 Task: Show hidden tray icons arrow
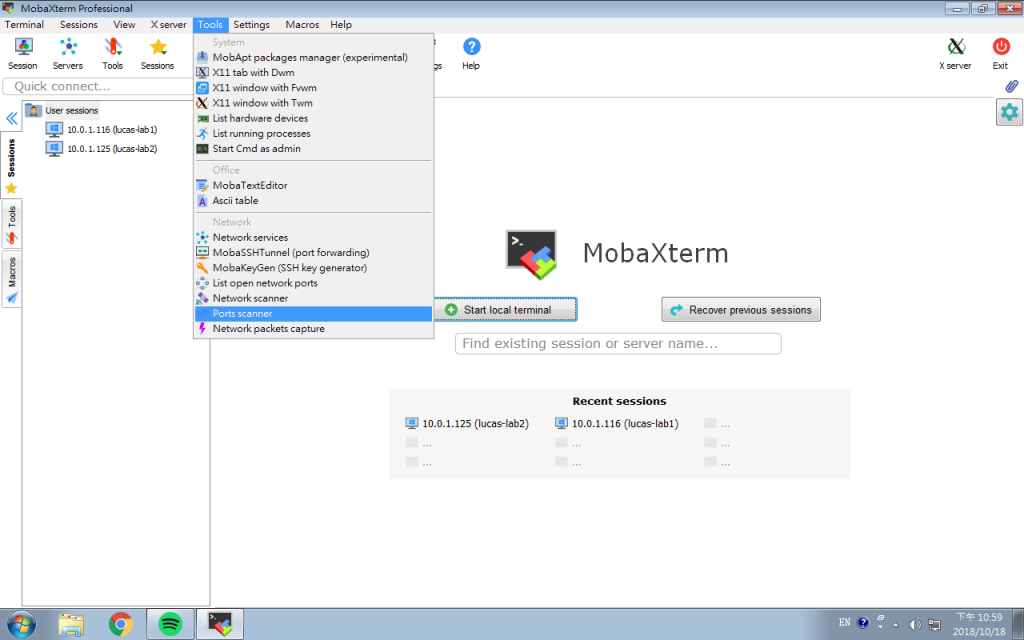(896, 625)
